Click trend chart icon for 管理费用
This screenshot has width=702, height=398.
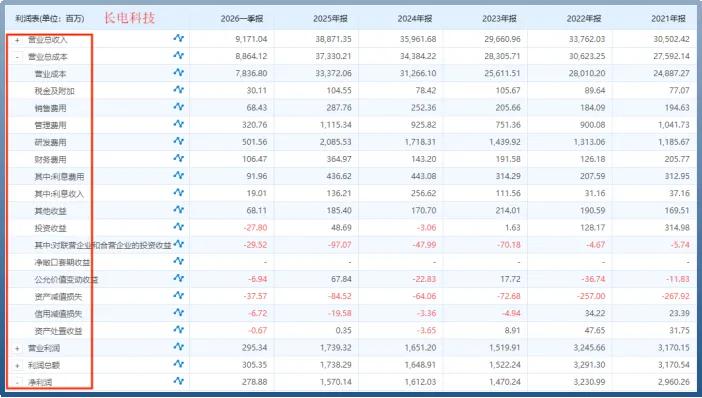(x=179, y=124)
